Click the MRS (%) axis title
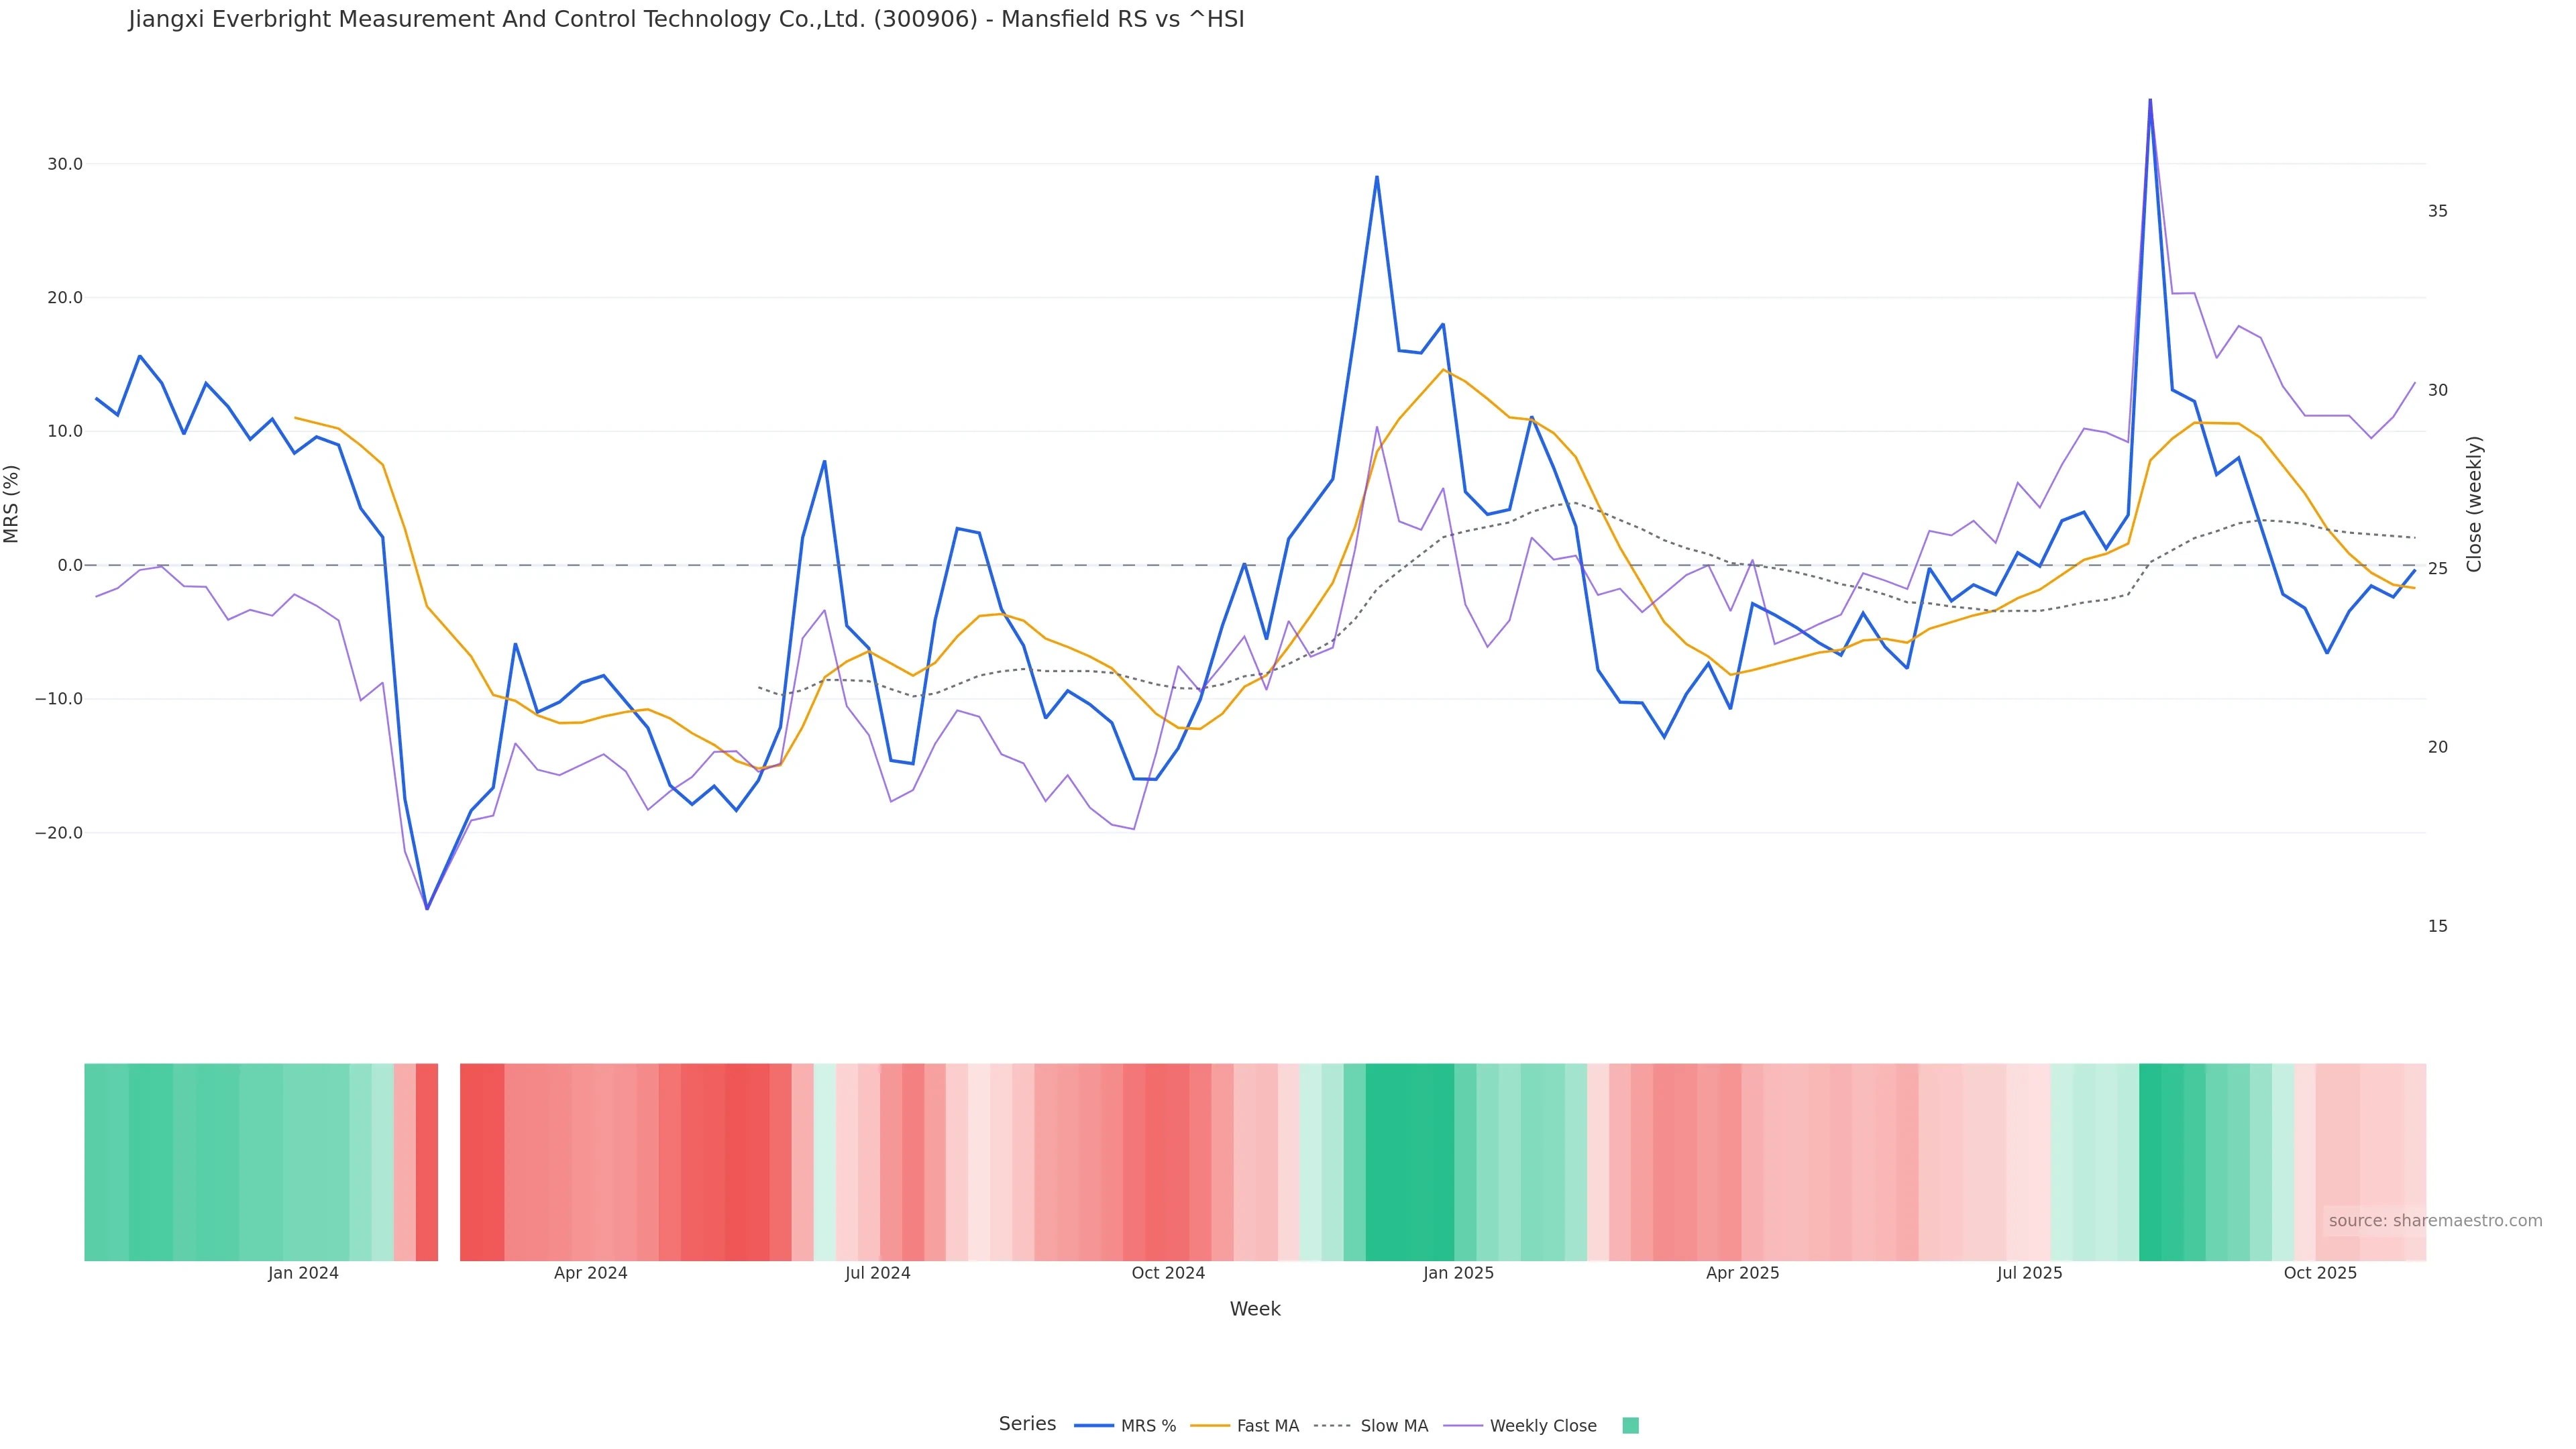Screen dimensions: 2576x1449 pyautogui.click(x=12, y=504)
